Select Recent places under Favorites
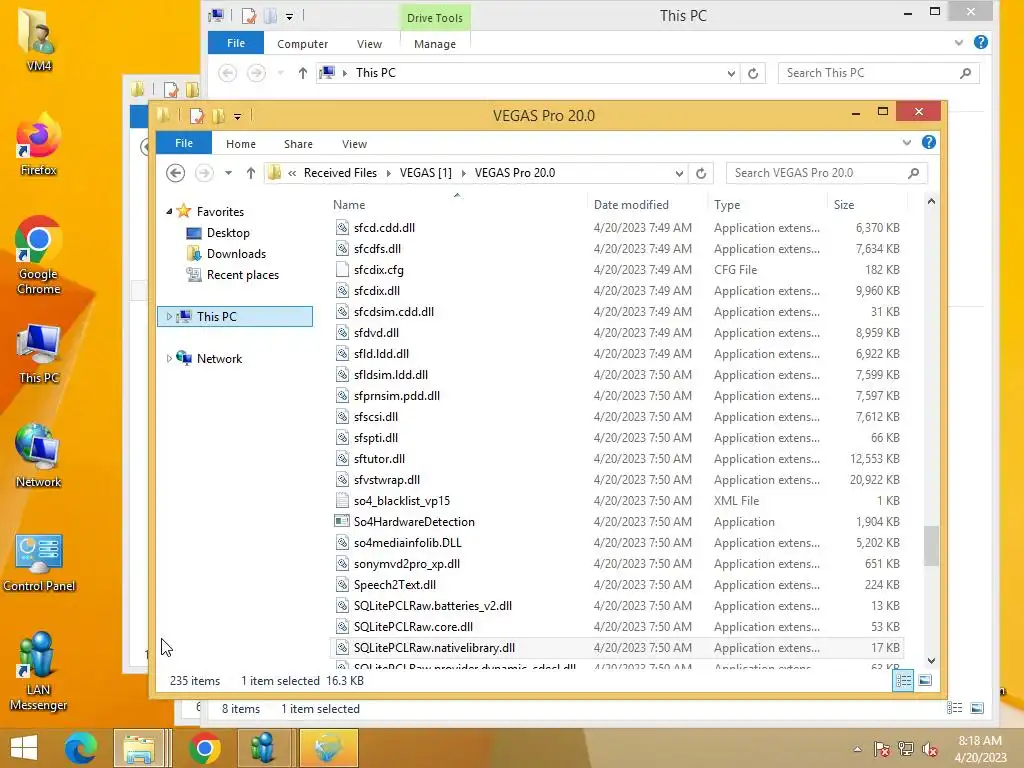The image size is (1024, 768). tap(243, 275)
